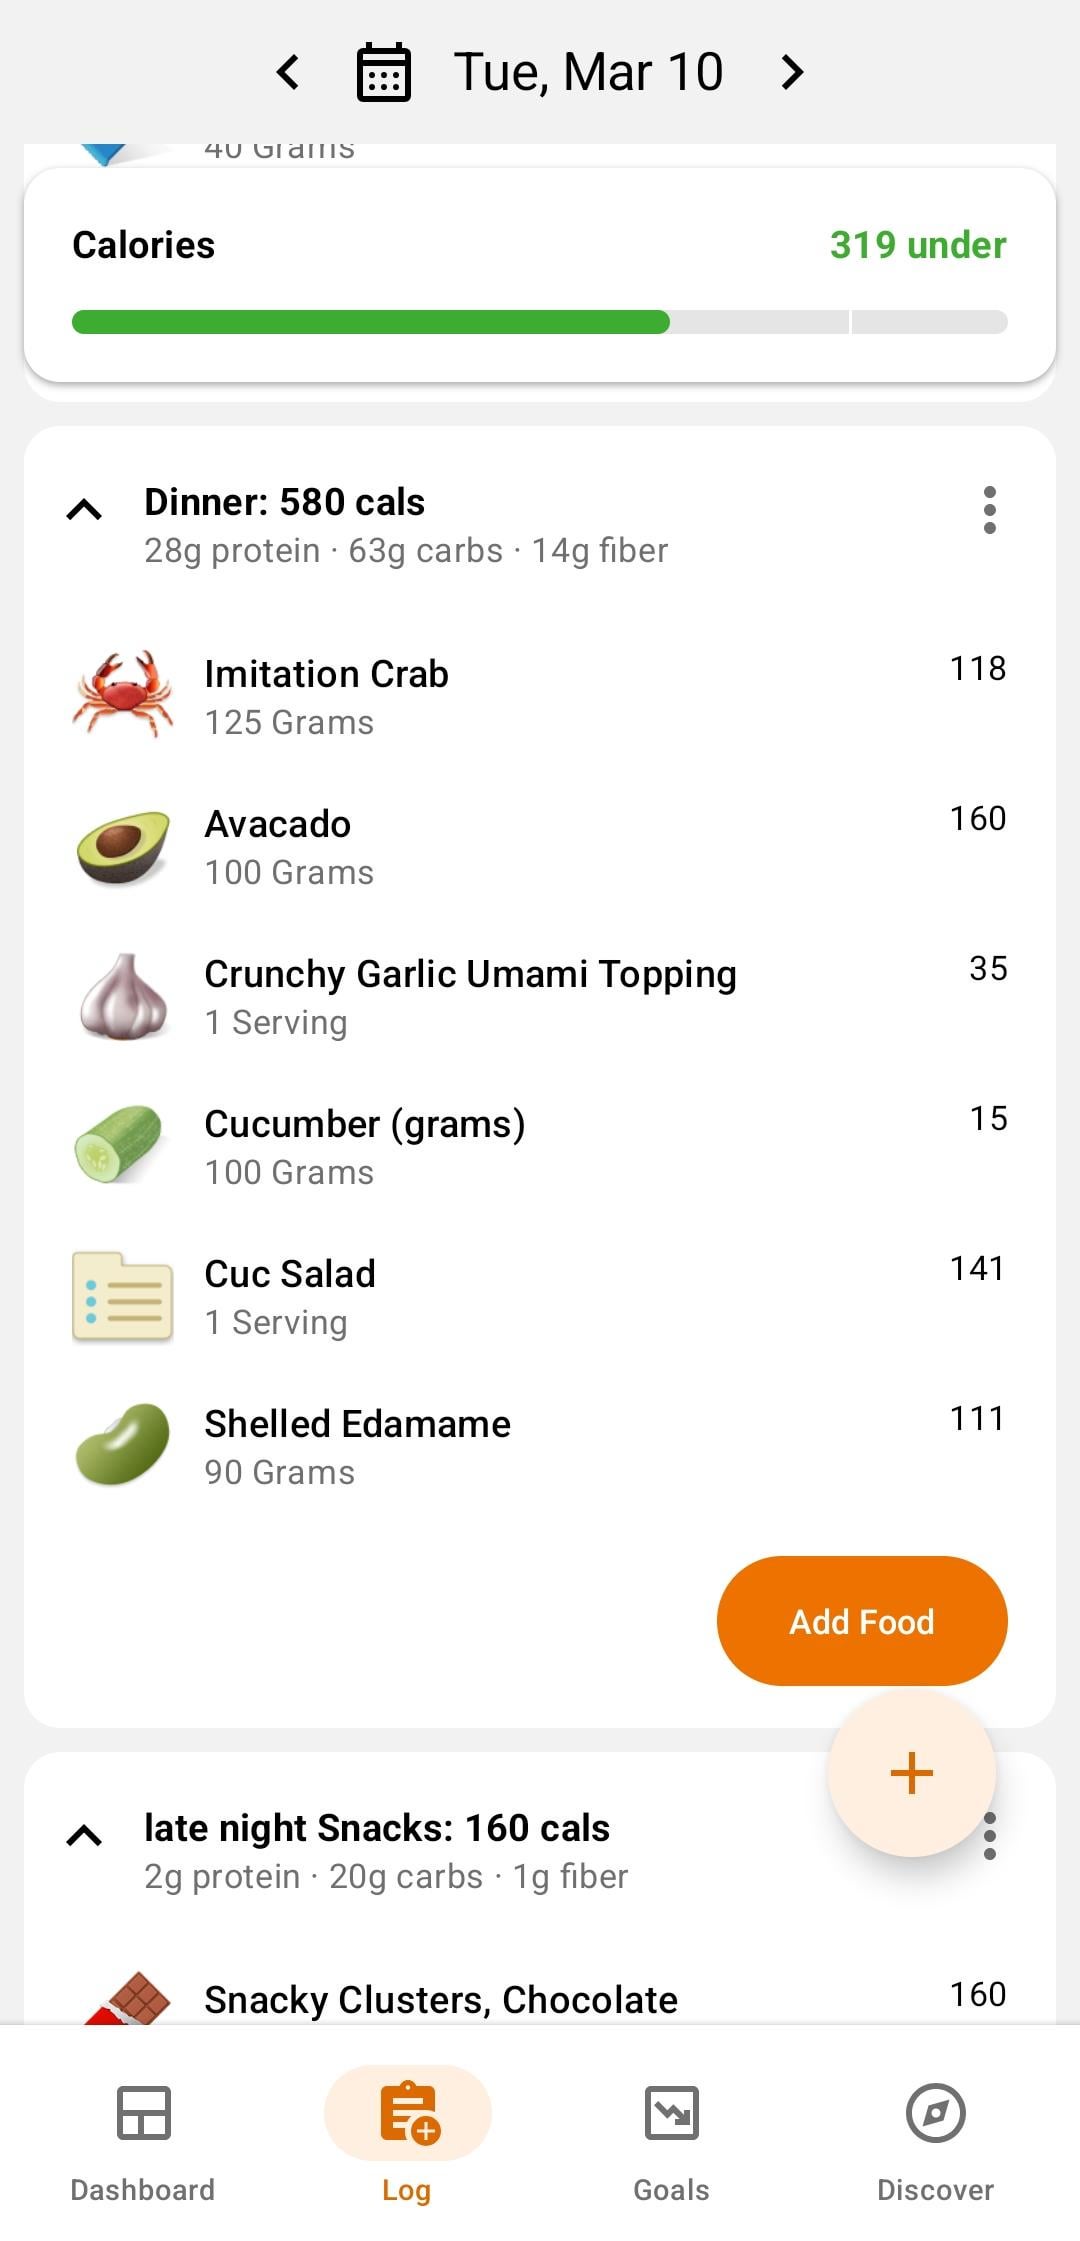Open Dinner meal options menu

(989, 510)
